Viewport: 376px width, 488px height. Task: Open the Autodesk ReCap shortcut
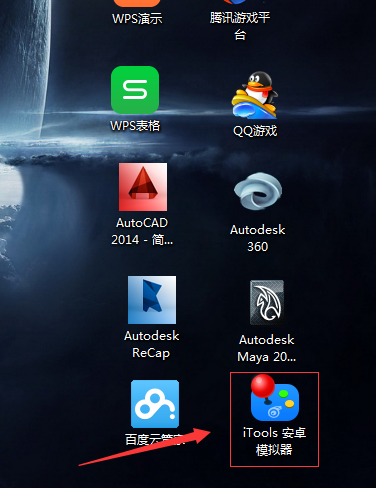152,300
